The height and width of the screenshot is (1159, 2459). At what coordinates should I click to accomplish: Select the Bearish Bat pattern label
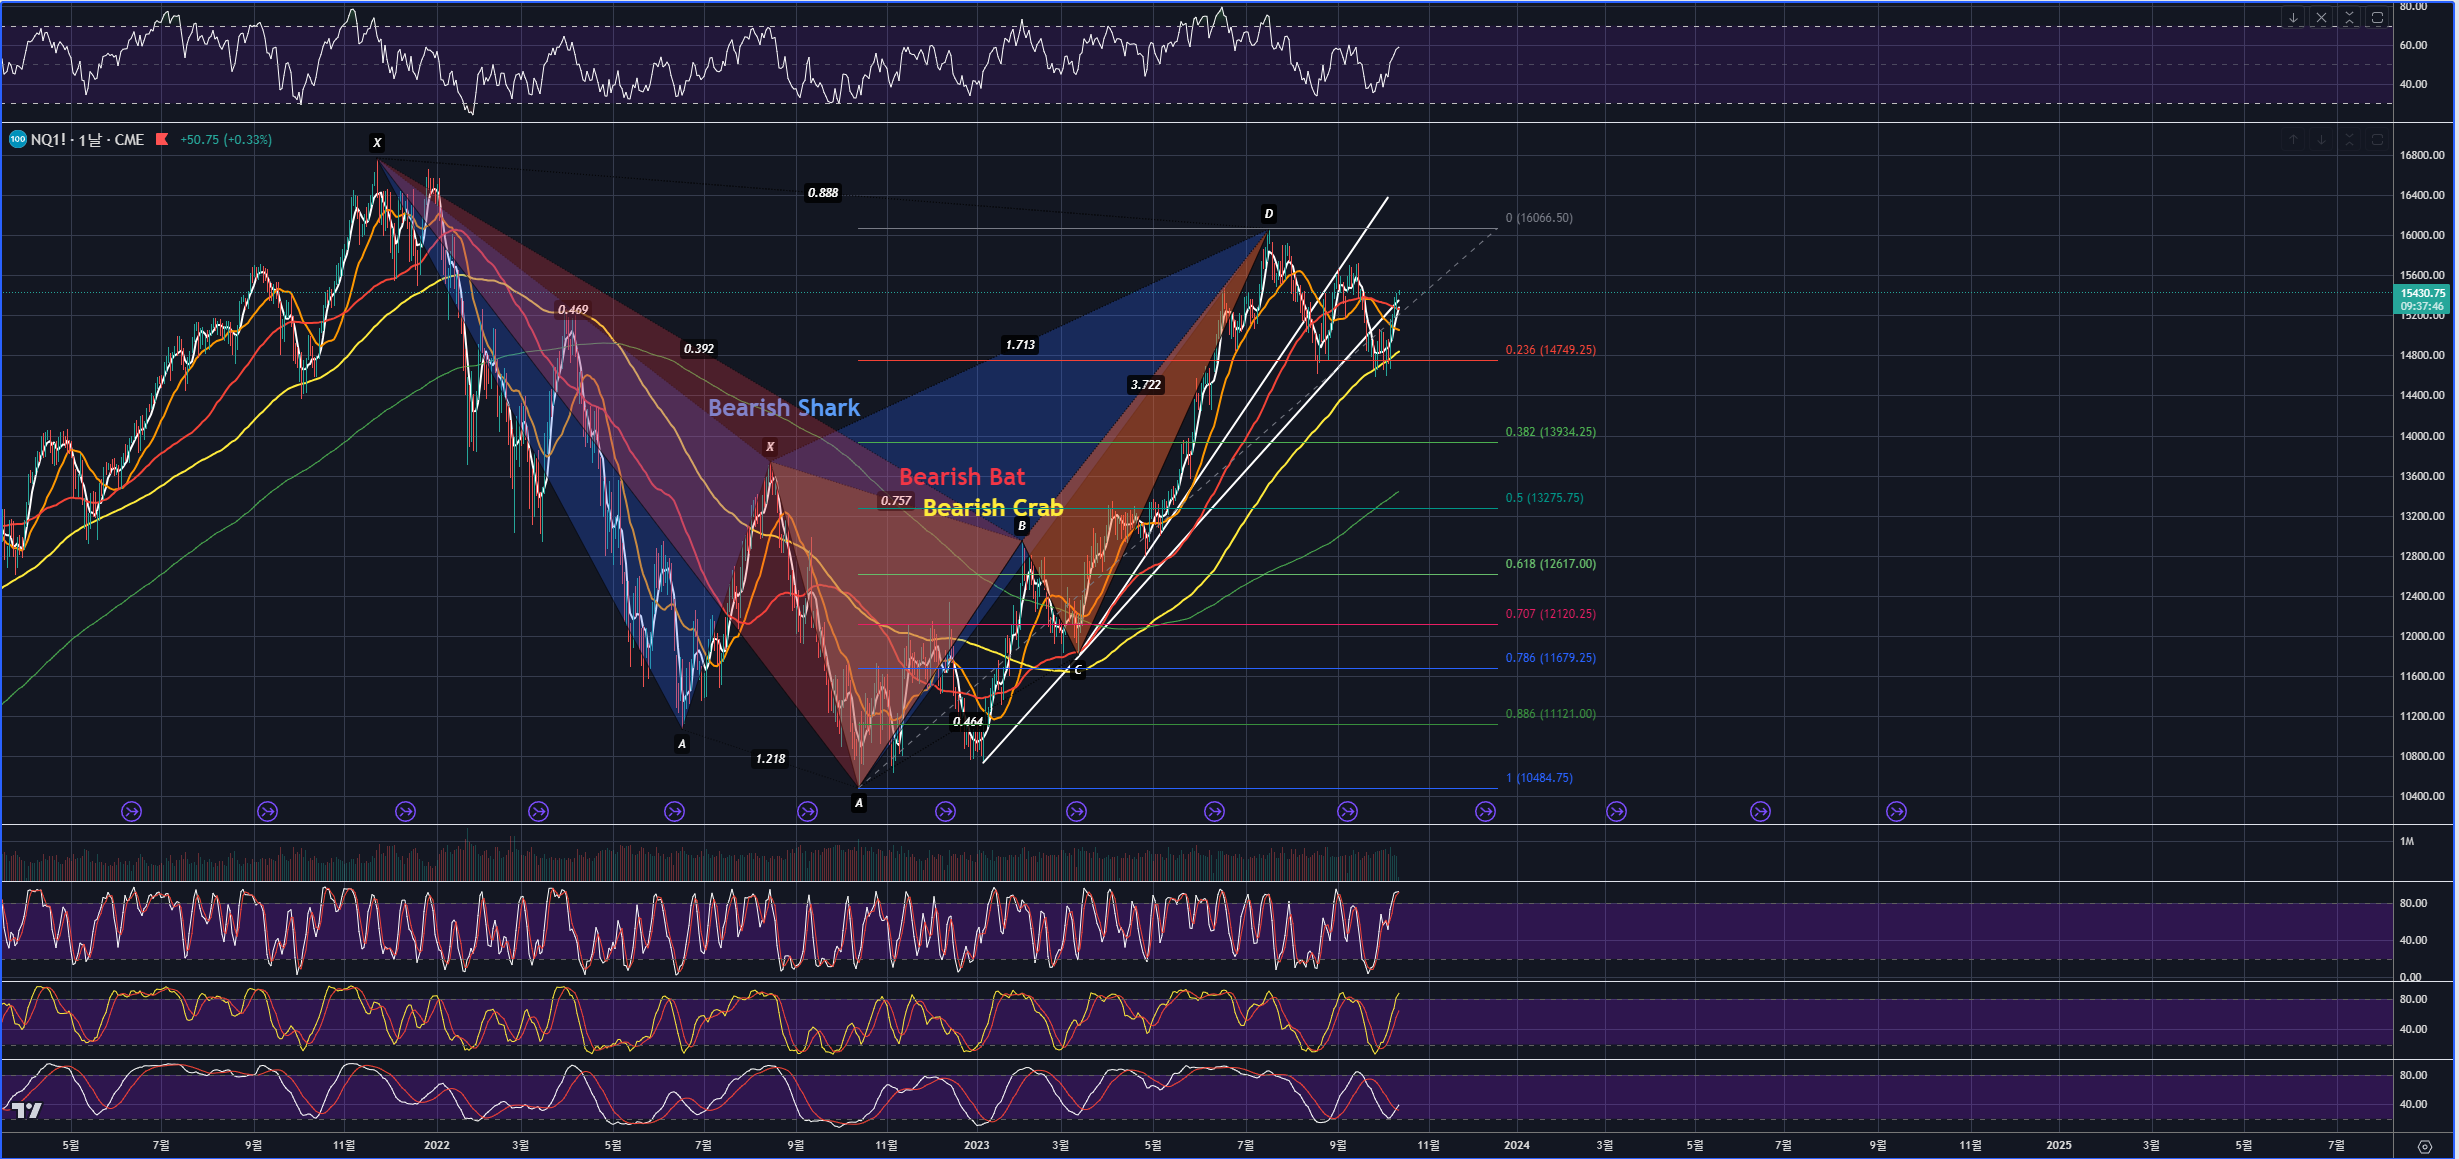(961, 477)
